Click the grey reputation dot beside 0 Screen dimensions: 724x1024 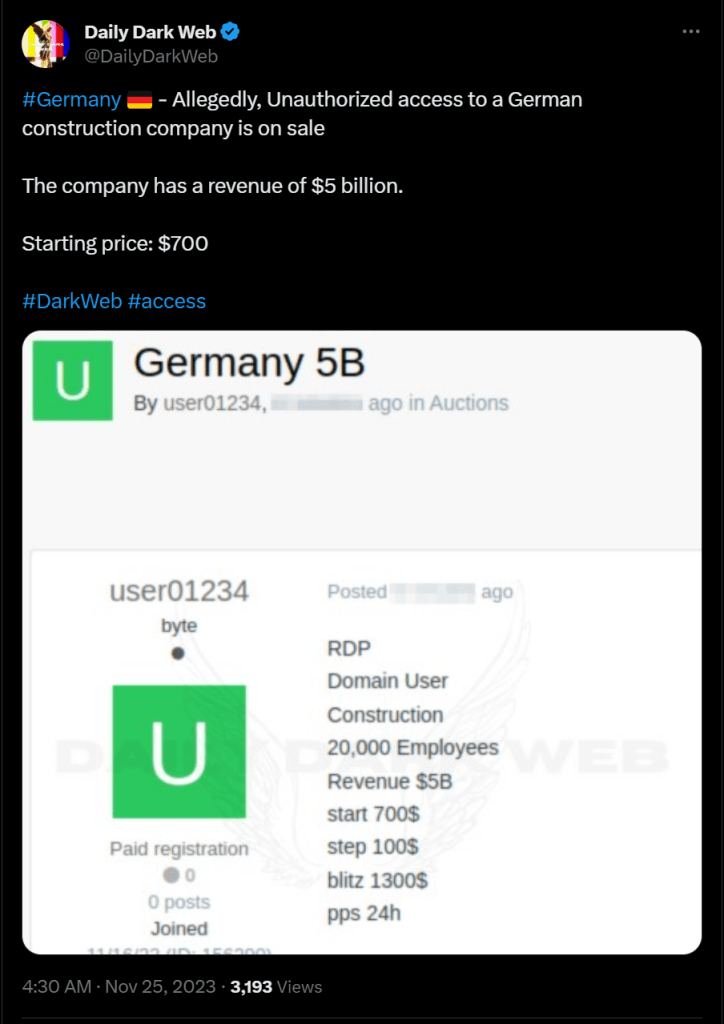171,875
